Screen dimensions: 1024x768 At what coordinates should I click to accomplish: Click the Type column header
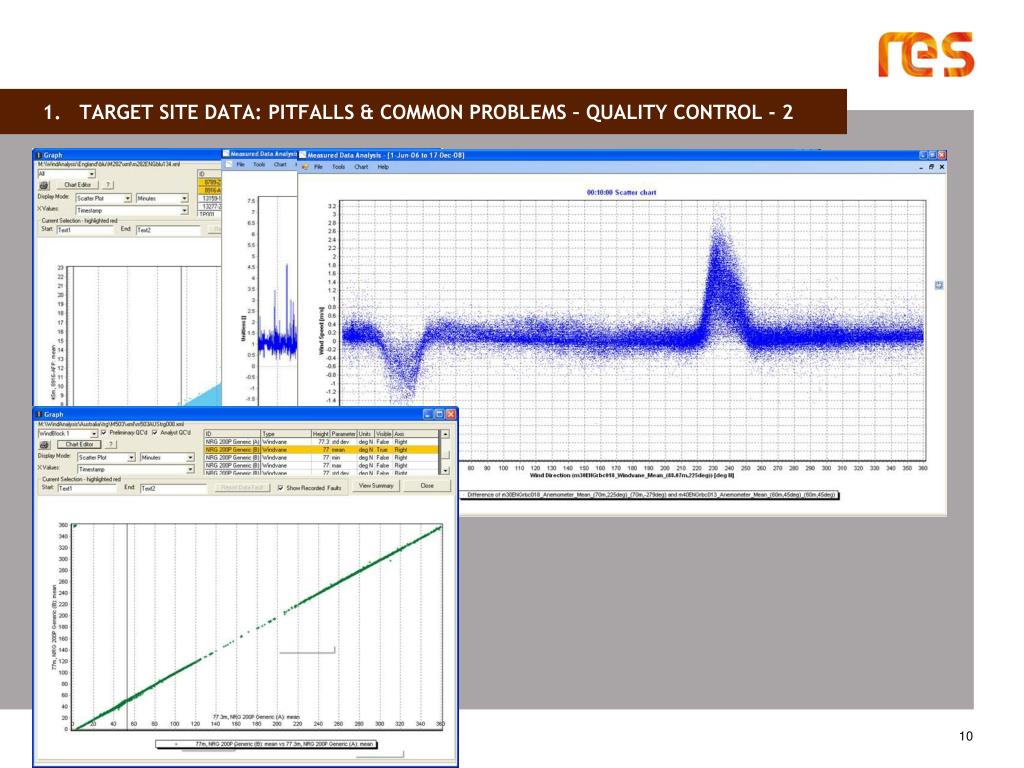pyautogui.click(x=286, y=434)
